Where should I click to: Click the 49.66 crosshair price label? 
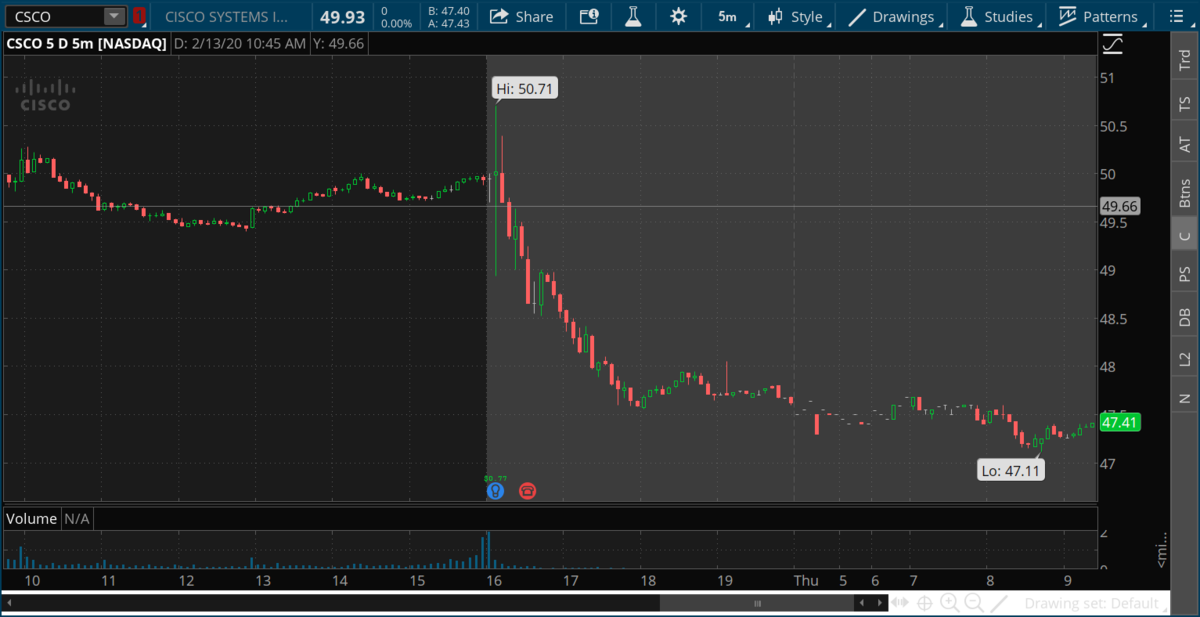(x=1120, y=206)
